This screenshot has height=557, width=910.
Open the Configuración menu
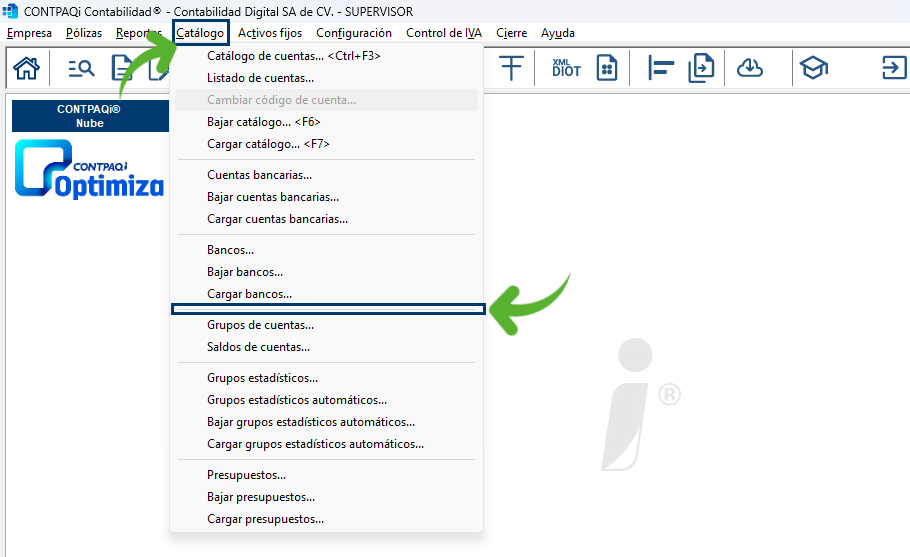coord(354,33)
